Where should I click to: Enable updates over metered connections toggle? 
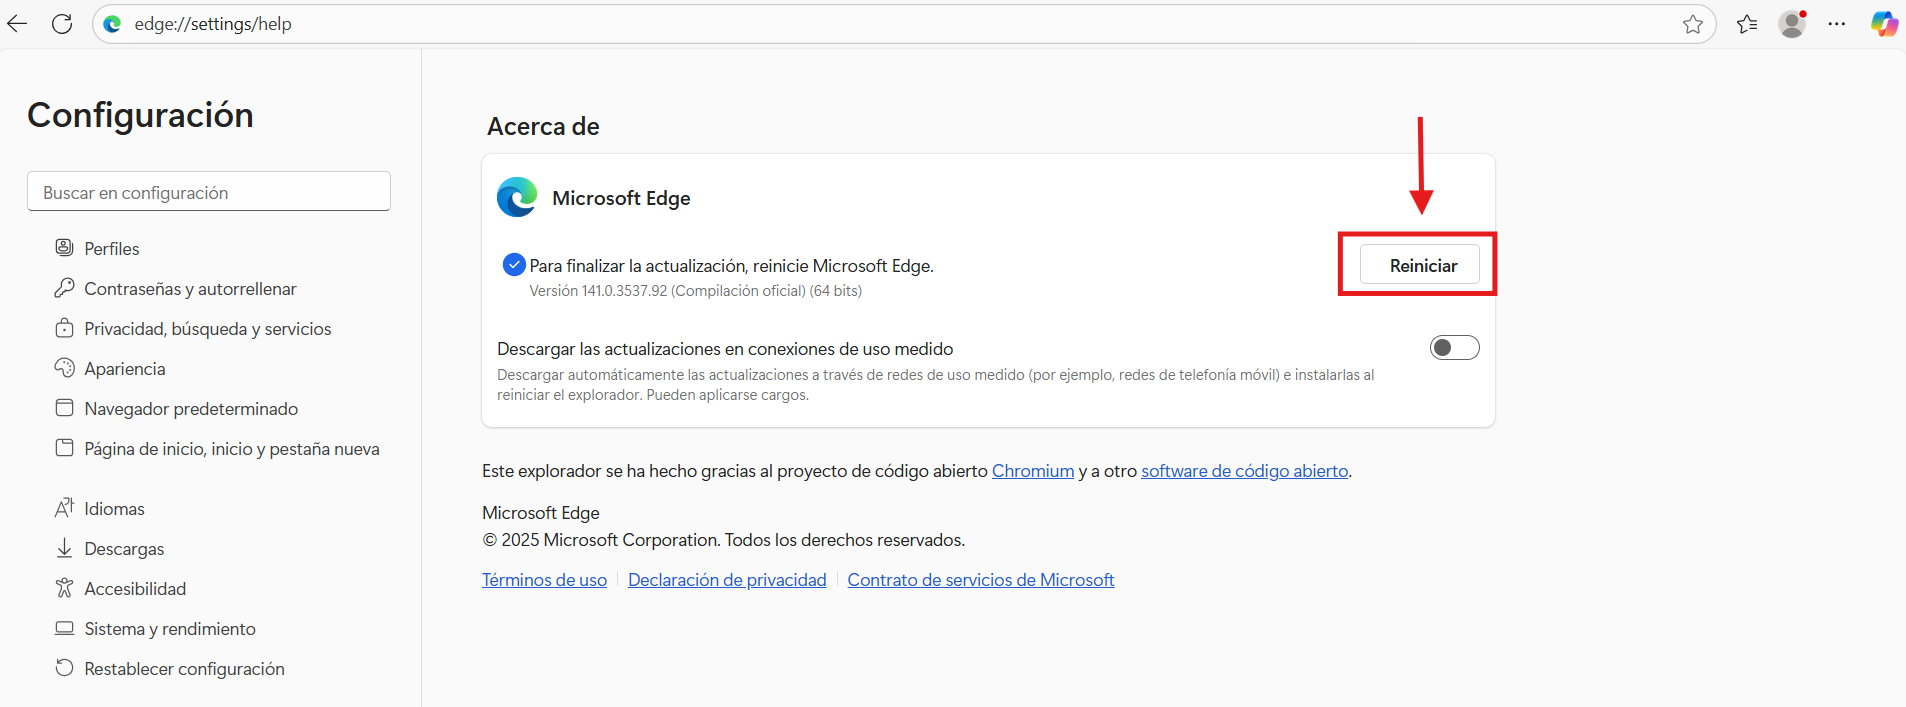point(1454,348)
